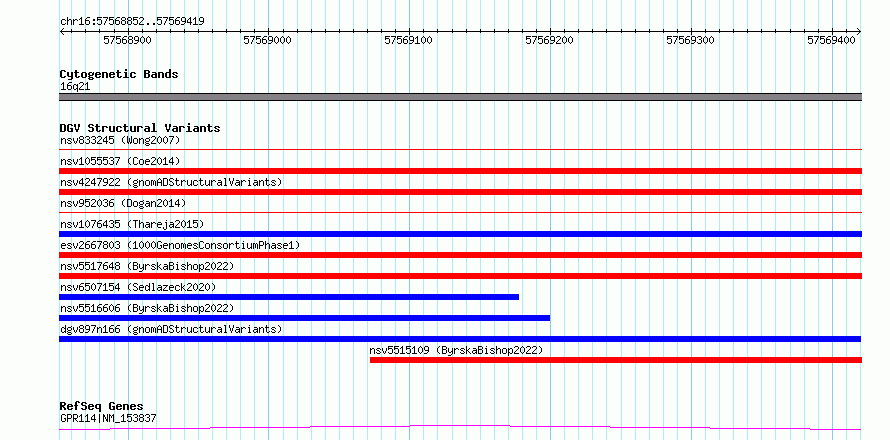Select the red esv2667803 variant bar

(460, 255)
